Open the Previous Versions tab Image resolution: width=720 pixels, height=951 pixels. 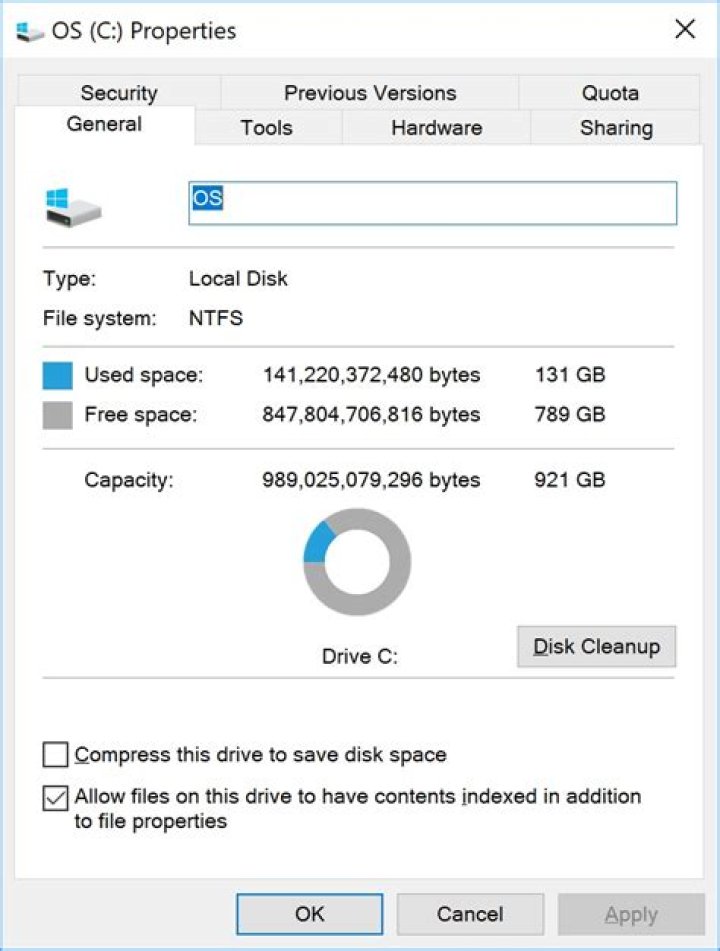tap(370, 93)
